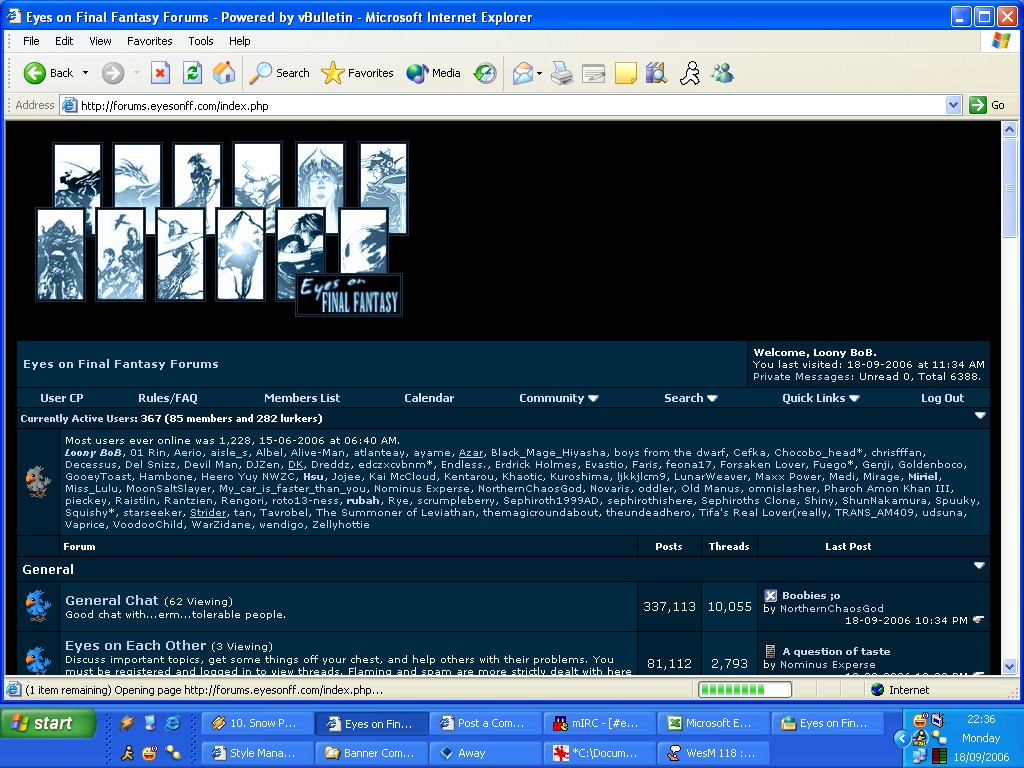1024x768 pixels.
Task: Click the Eyes on Each Other forum icon
Action: [38, 660]
